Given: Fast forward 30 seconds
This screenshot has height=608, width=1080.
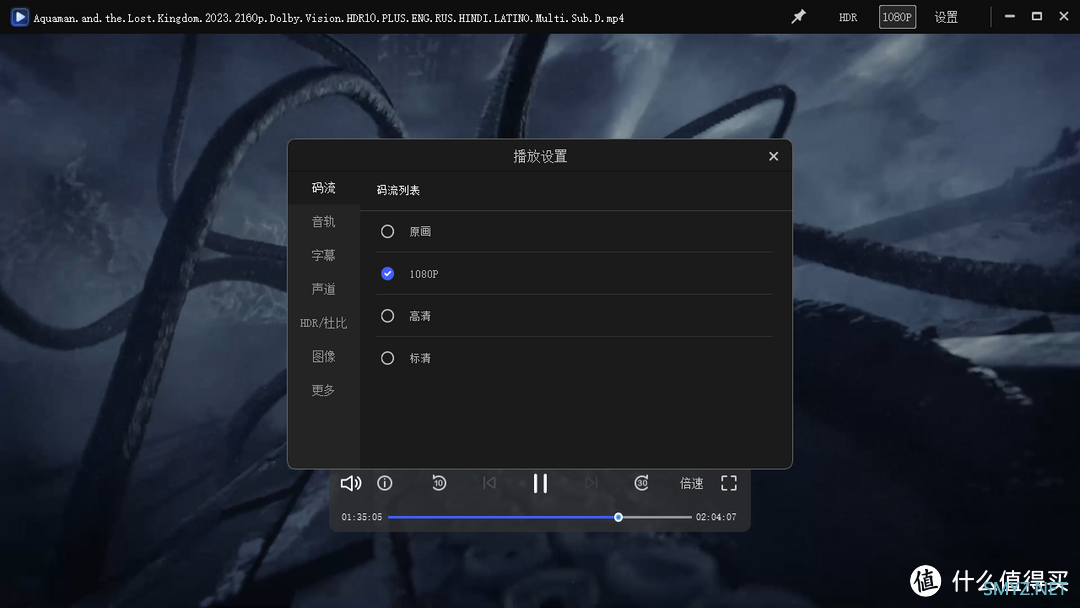Looking at the screenshot, I should tap(641, 483).
